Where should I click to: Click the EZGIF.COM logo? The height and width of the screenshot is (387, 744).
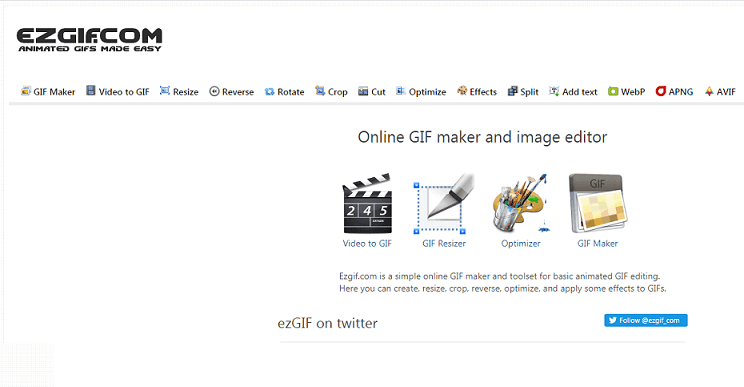pos(89,40)
